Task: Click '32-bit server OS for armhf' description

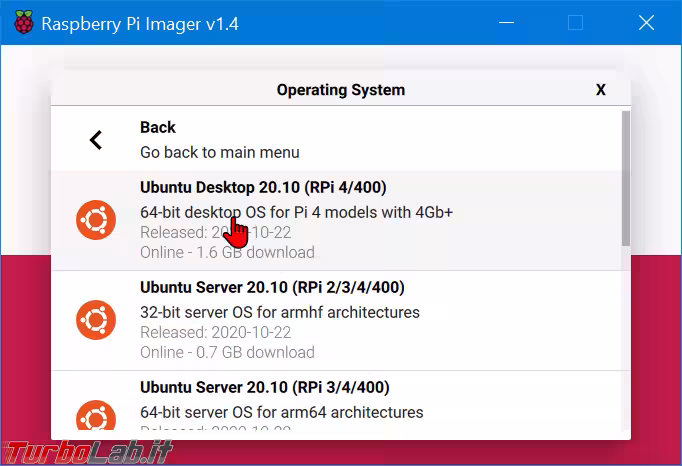Action: pos(280,312)
